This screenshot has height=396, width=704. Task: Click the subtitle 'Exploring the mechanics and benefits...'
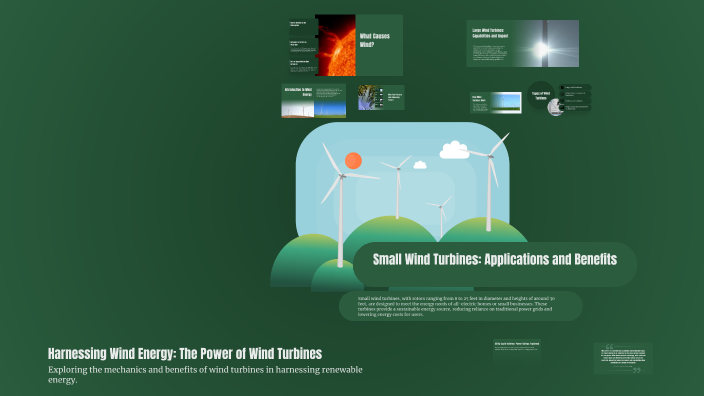tap(205, 374)
